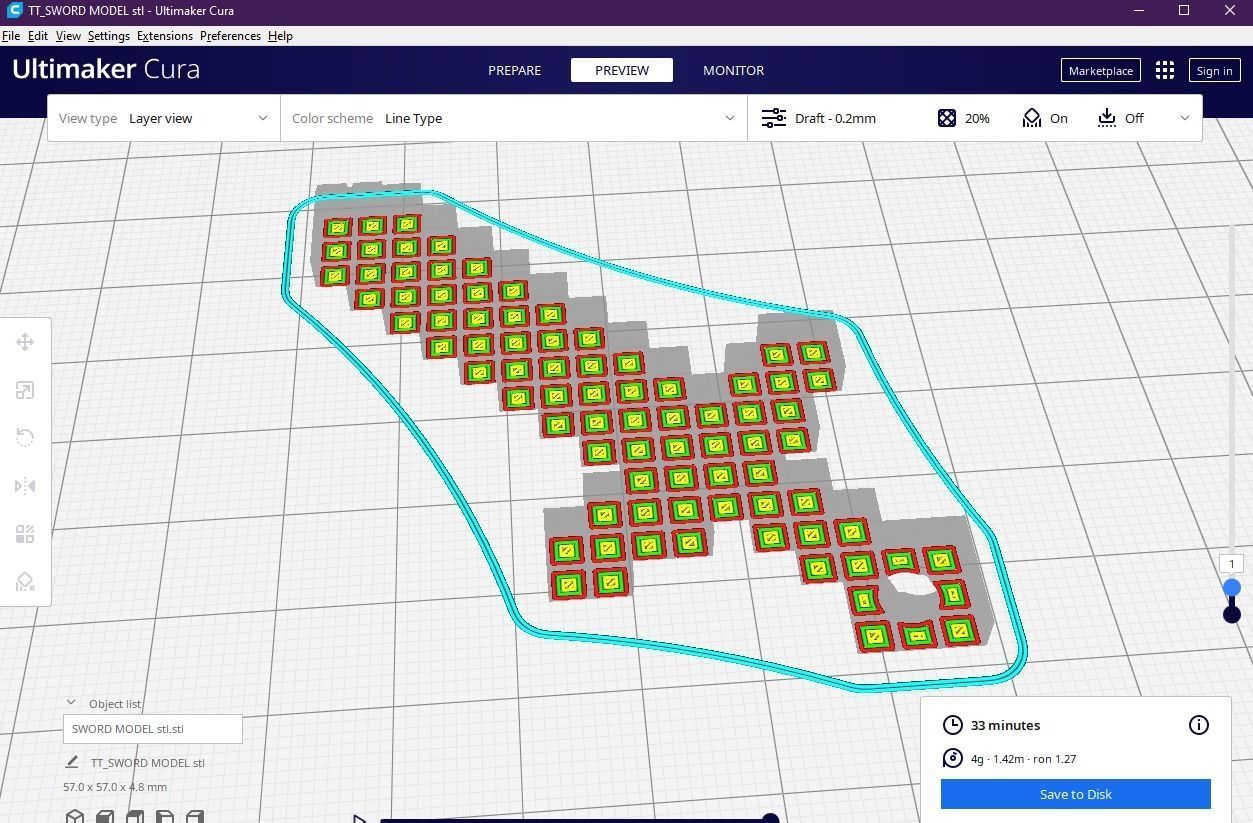Select the Move tool in the left toolbar
This screenshot has height=823, width=1253.
coord(25,342)
